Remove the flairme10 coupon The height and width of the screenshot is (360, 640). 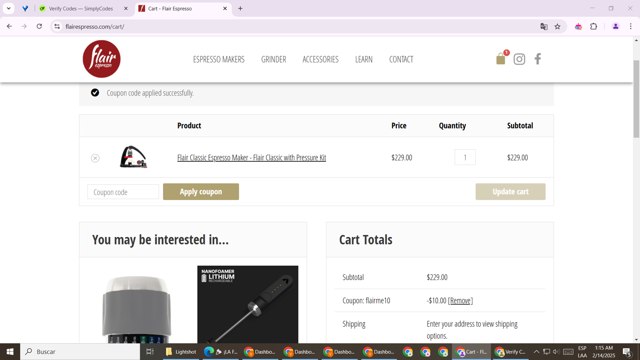[460, 301]
